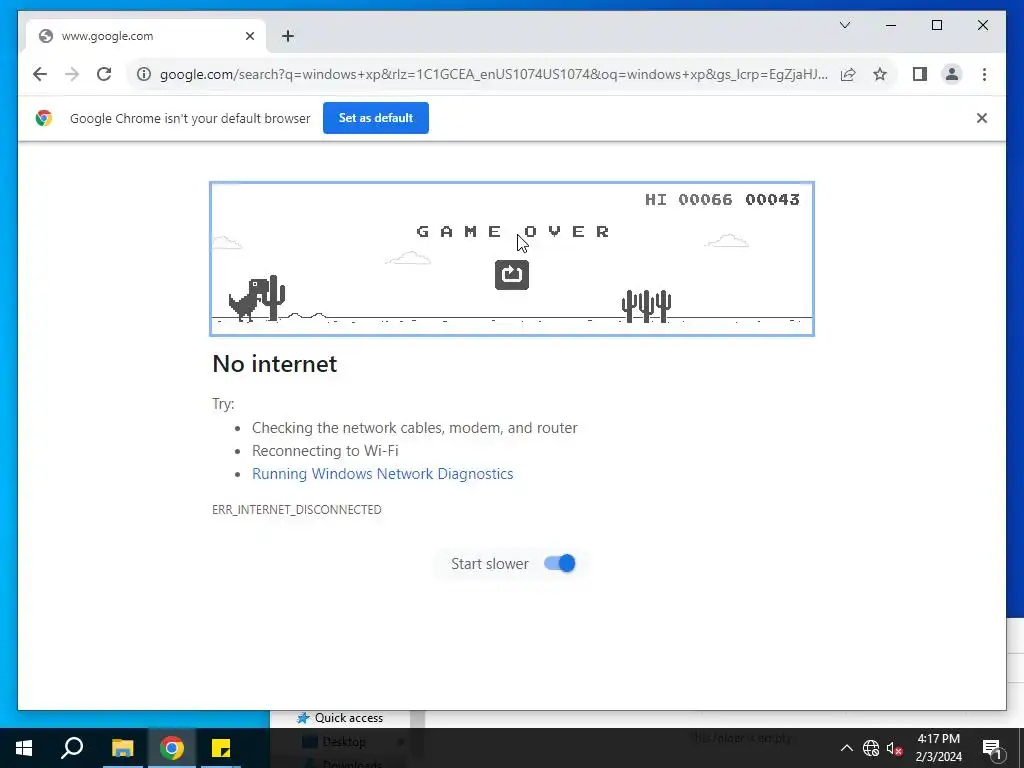Image resolution: width=1024 pixels, height=768 pixels.
Task: Click the ERR_INTERNET_DISCONNECTED error code text
Action: [x=296, y=509]
